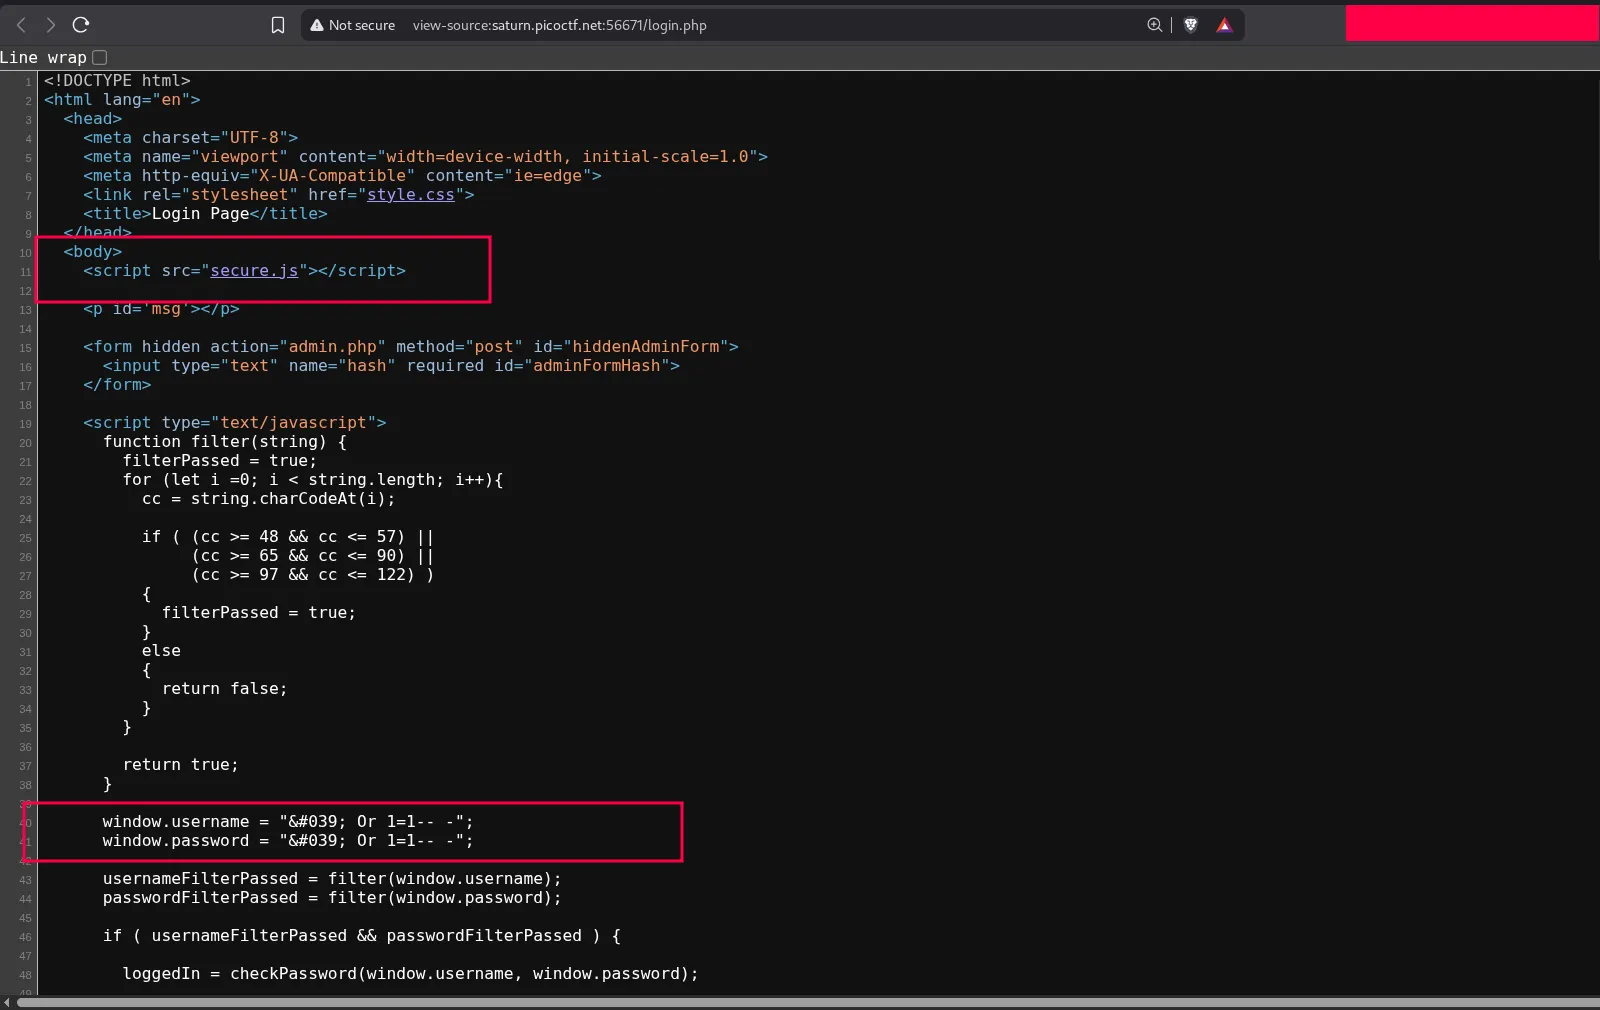Screen dimensions: 1600x1010
Task: Click the hiddenAdminForm code on line 15
Action: (x=645, y=347)
